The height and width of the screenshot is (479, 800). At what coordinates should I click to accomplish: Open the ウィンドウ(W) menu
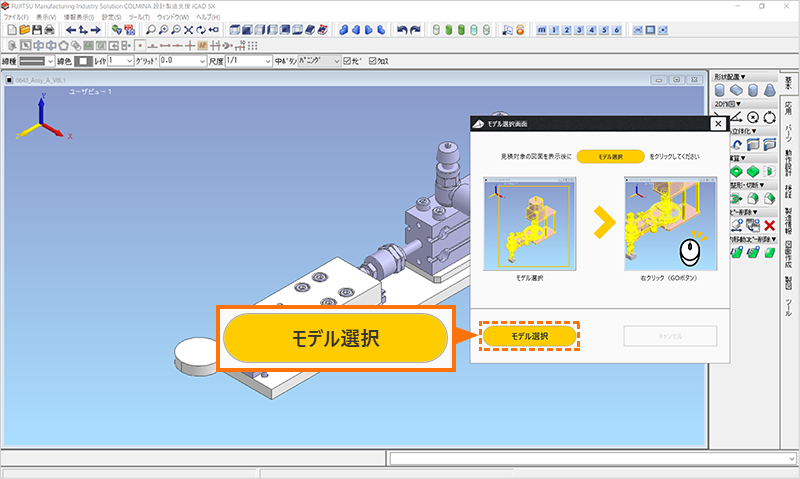(x=173, y=17)
